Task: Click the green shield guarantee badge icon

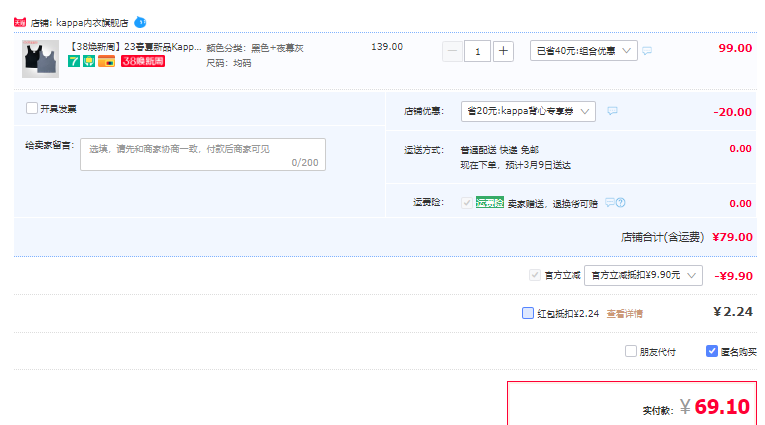Action: (89, 61)
